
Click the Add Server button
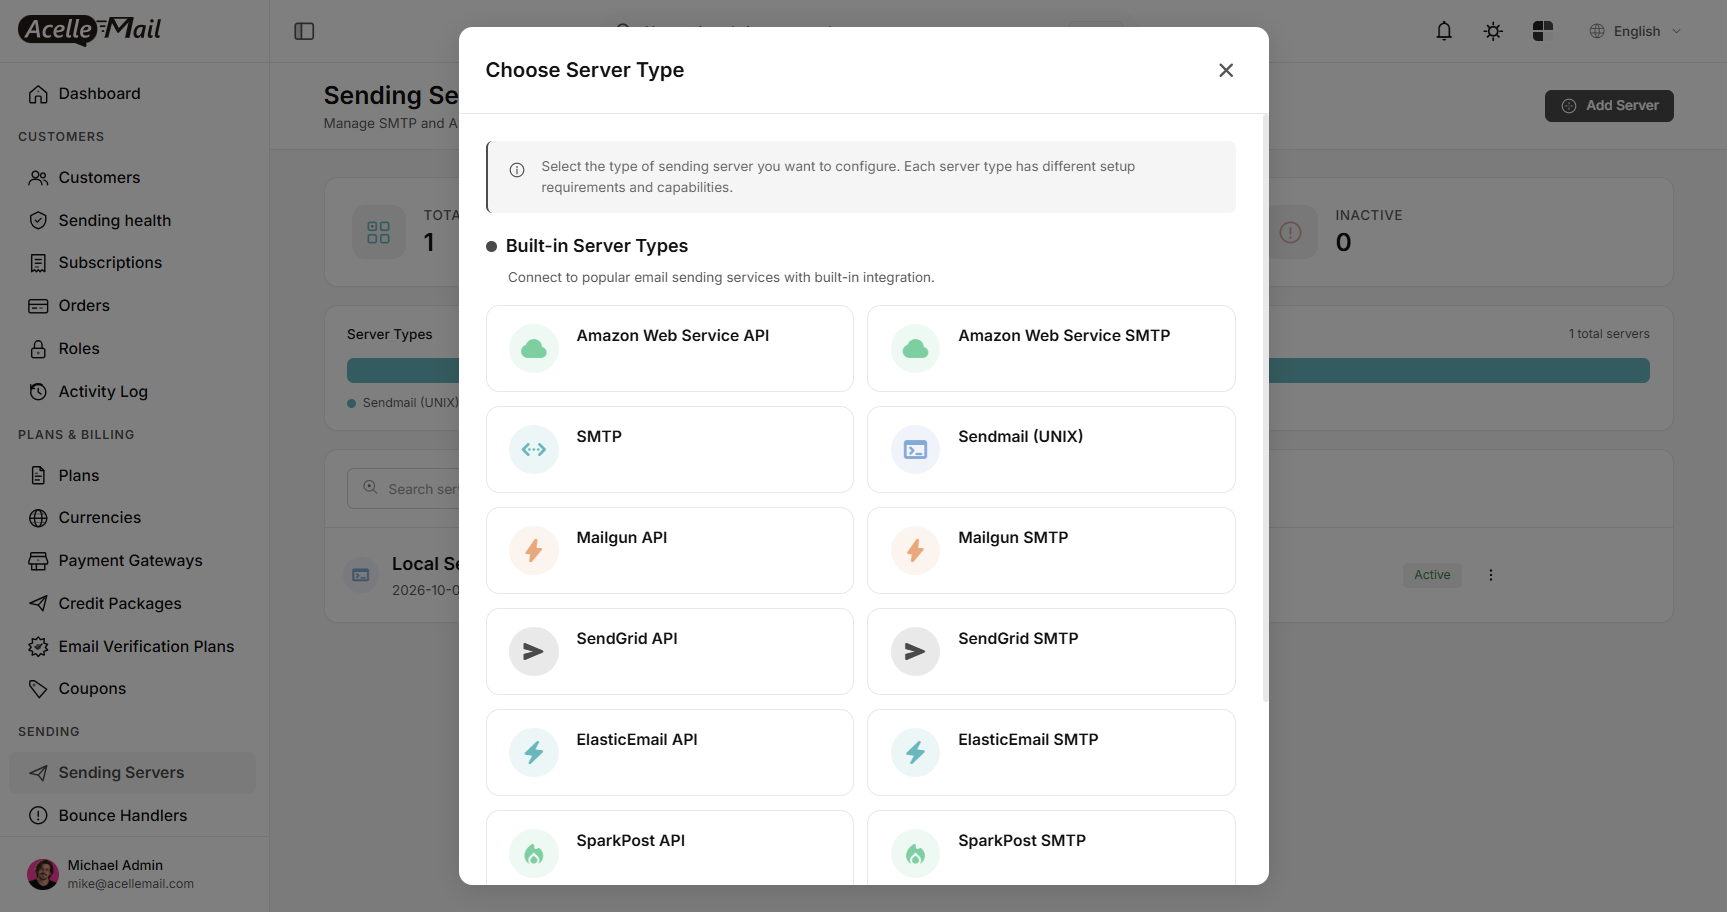coord(1609,106)
